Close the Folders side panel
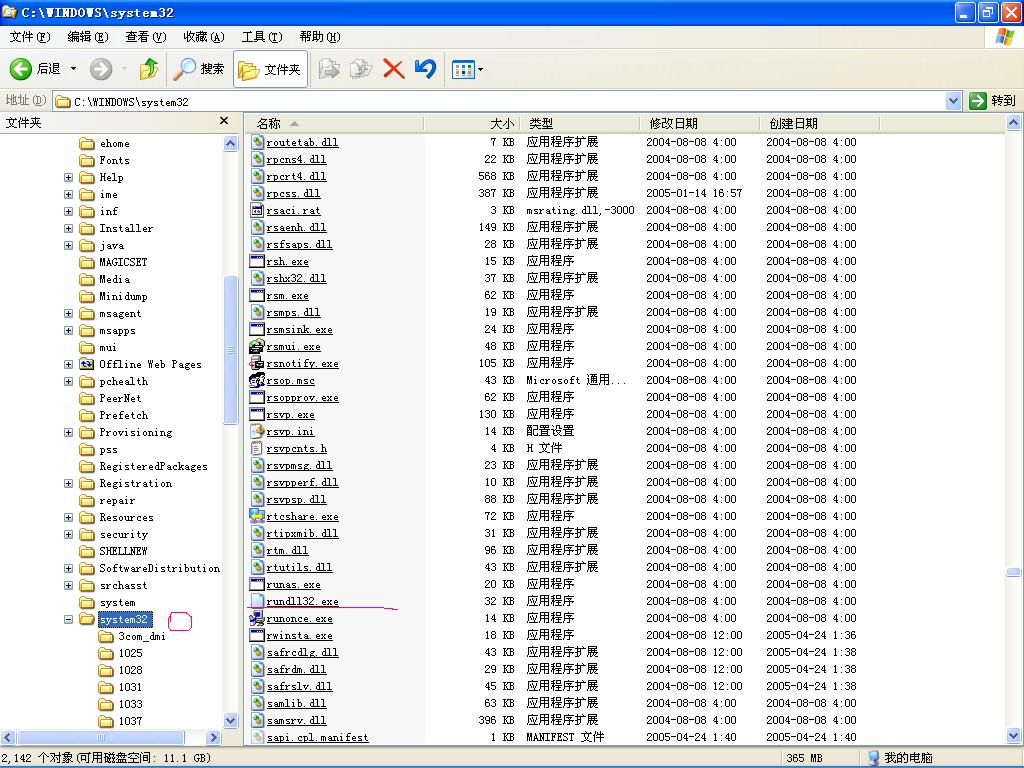The height and width of the screenshot is (768, 1024). [x=224, y=121]
